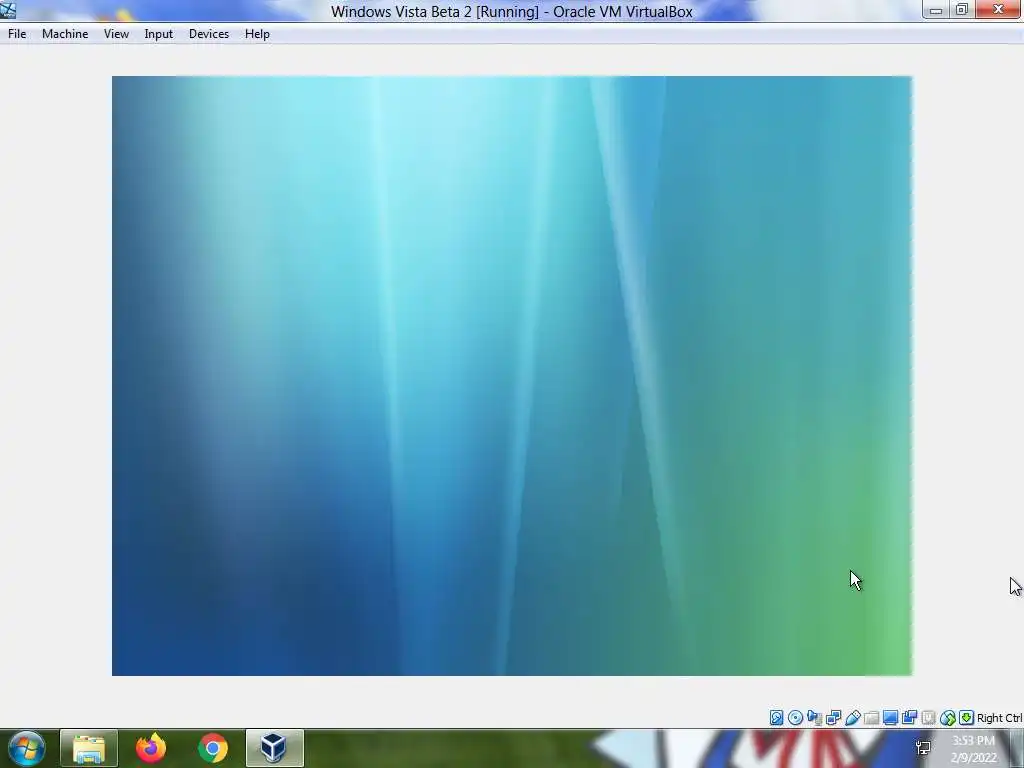Click the network tray icon

pos(923,748)
